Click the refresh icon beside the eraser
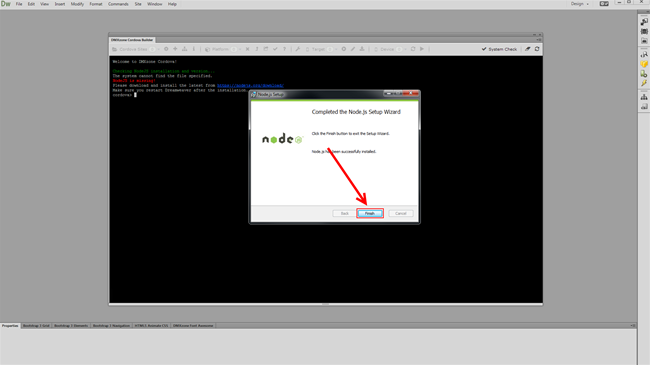Screen dimensions: 650x365 (537, 49)
